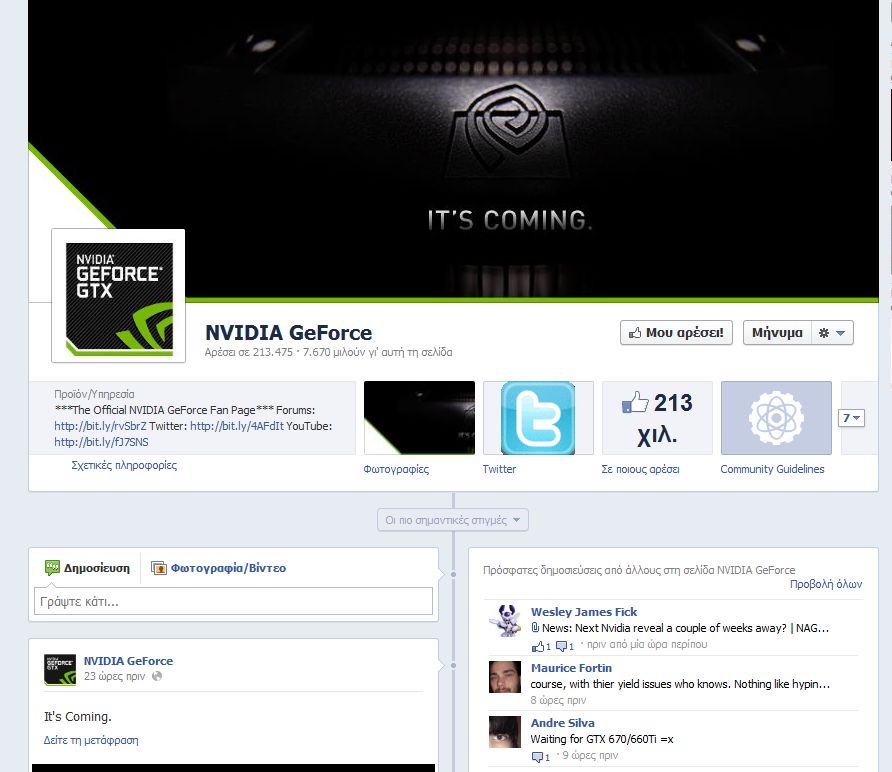892x772 pixels.
Task: Click Waiting for GTX 670/660Ti post text
Action: pos(602,739)
